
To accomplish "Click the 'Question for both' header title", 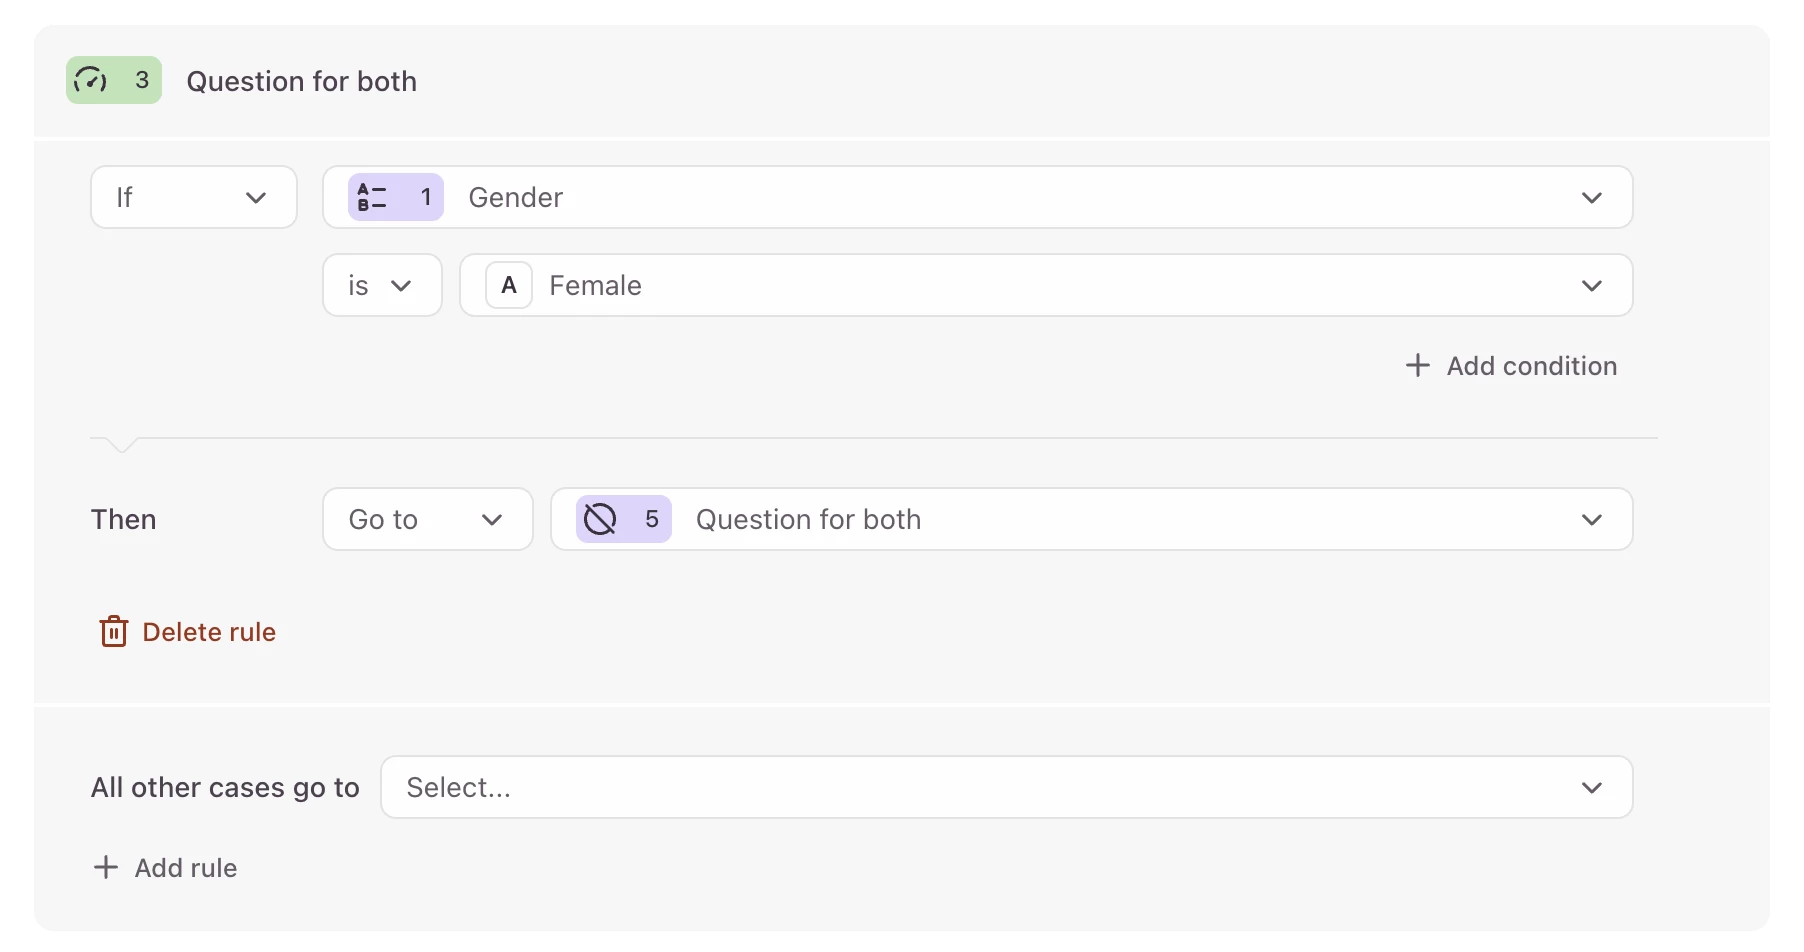I will [x=301, y=81].
